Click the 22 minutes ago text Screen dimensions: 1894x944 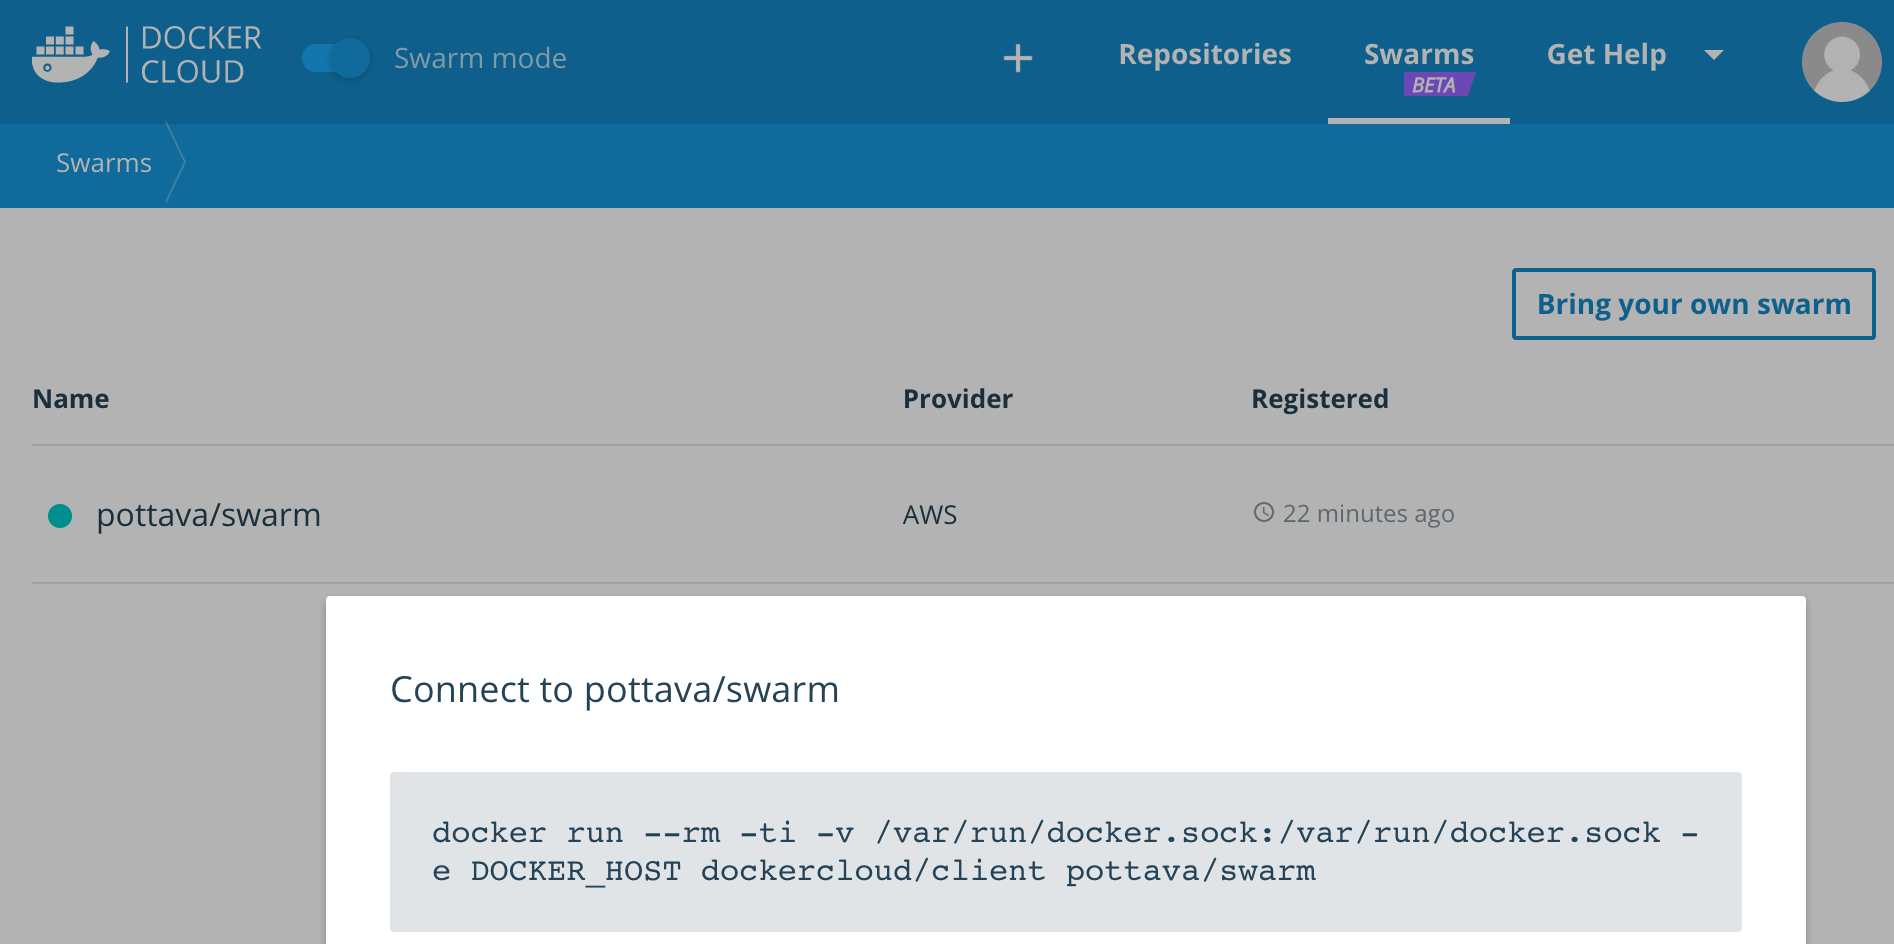pyautogui.click(x=1368, y=514)
